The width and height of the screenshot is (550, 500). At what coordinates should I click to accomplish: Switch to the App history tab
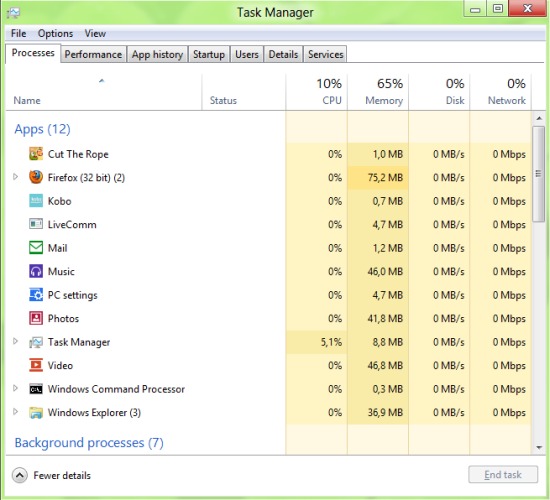[x=157, y=54]
